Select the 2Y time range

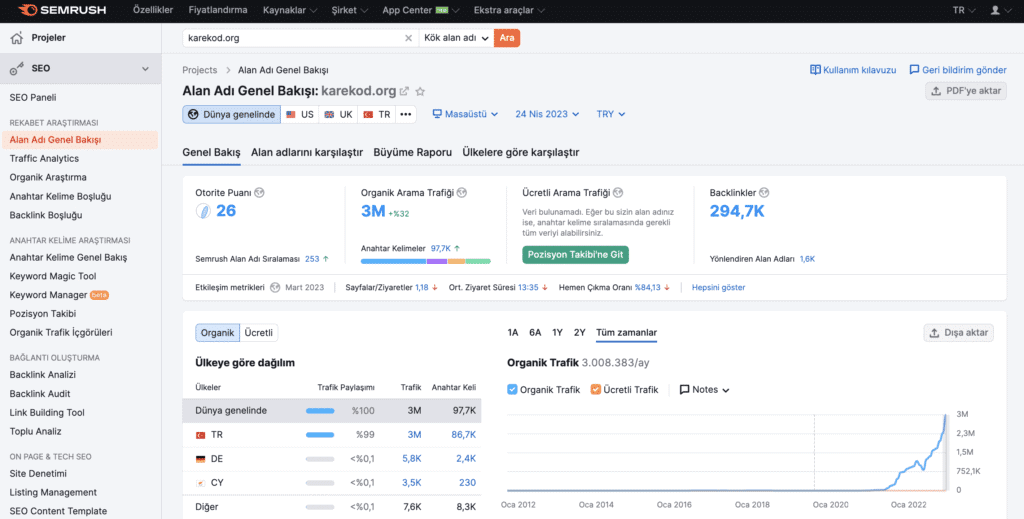click(x=579, y=333)
